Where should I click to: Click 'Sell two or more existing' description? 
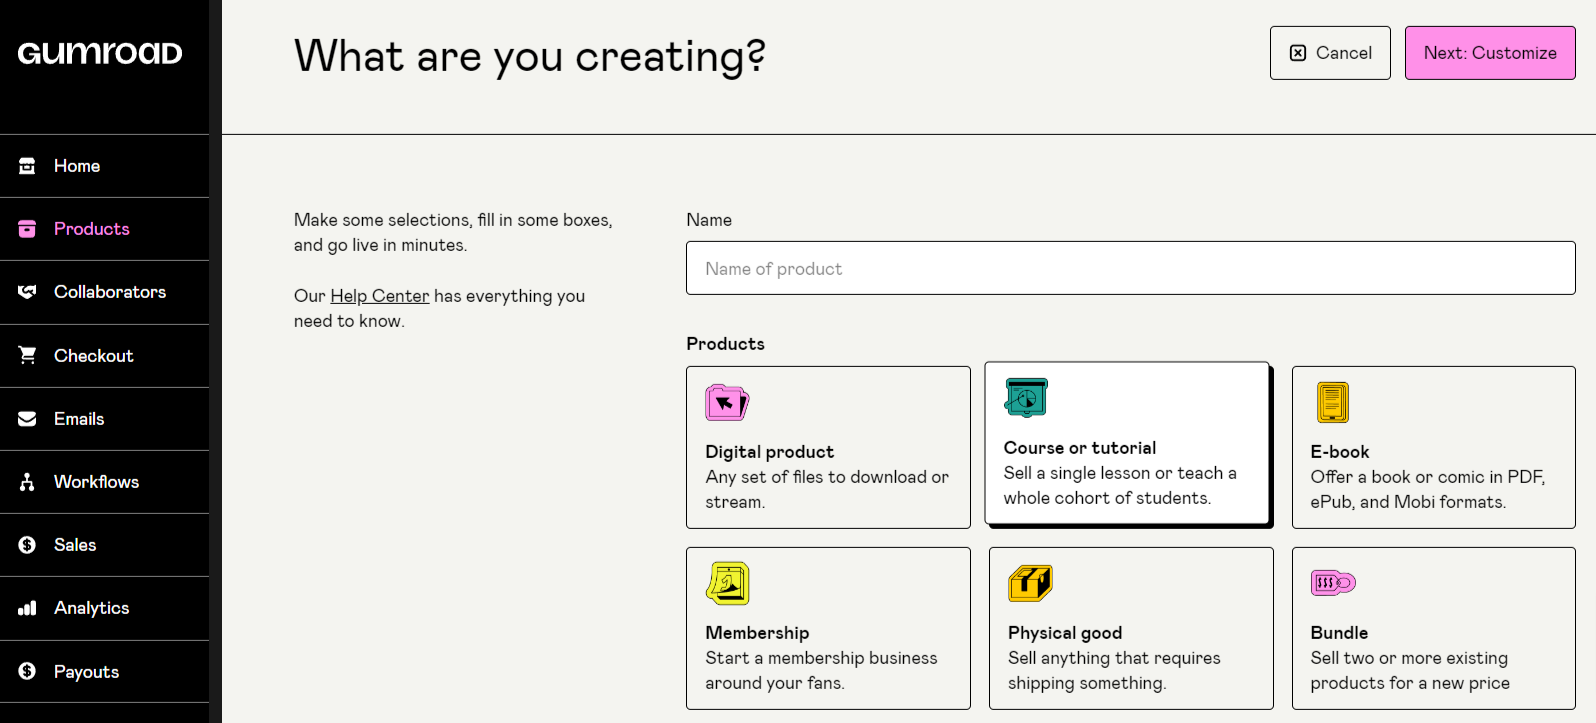pyautogui.click(x=1410, y=670)
